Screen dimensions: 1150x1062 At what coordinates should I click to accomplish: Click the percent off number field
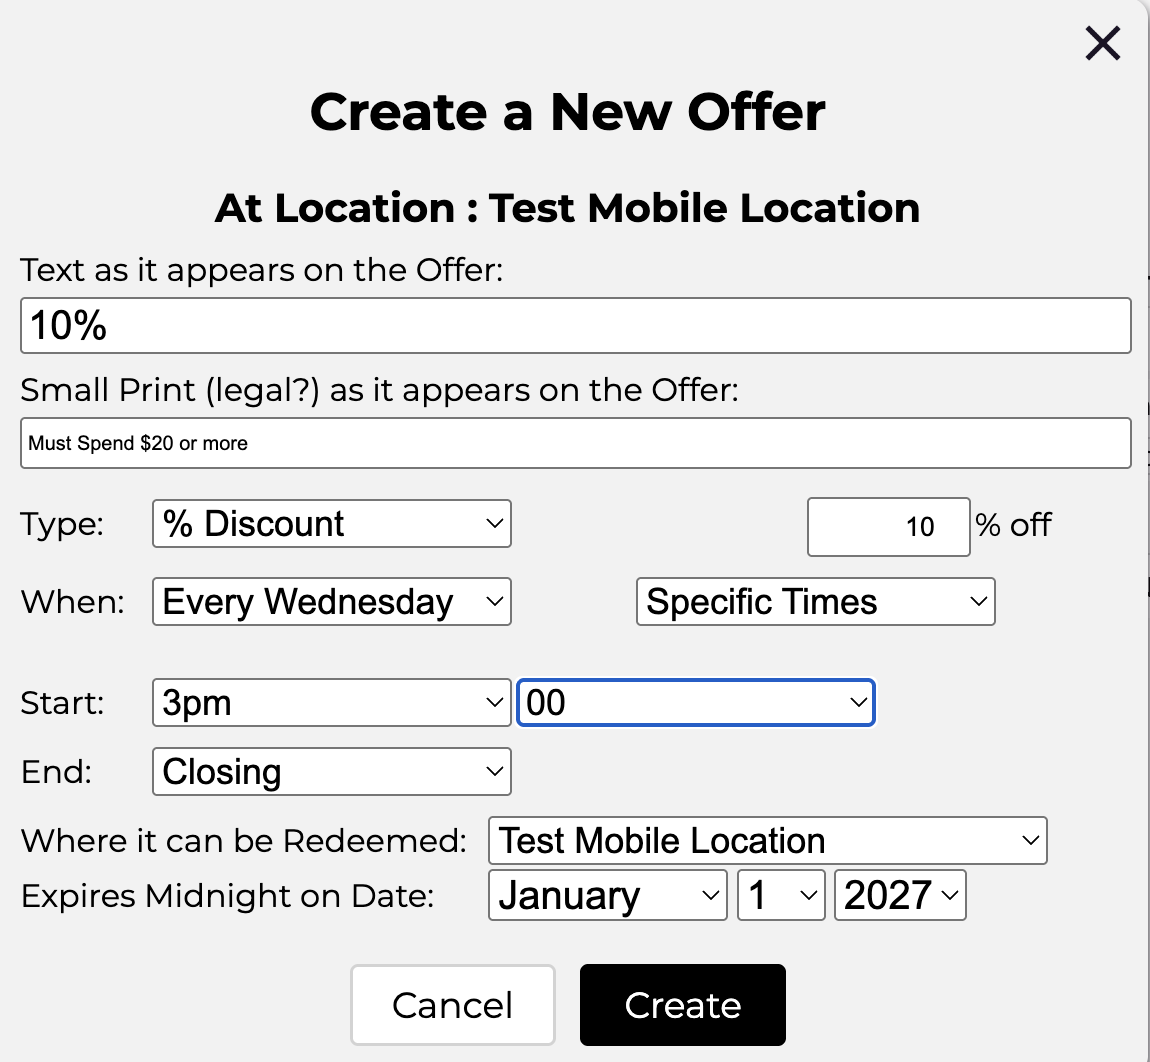coord(888,527)
